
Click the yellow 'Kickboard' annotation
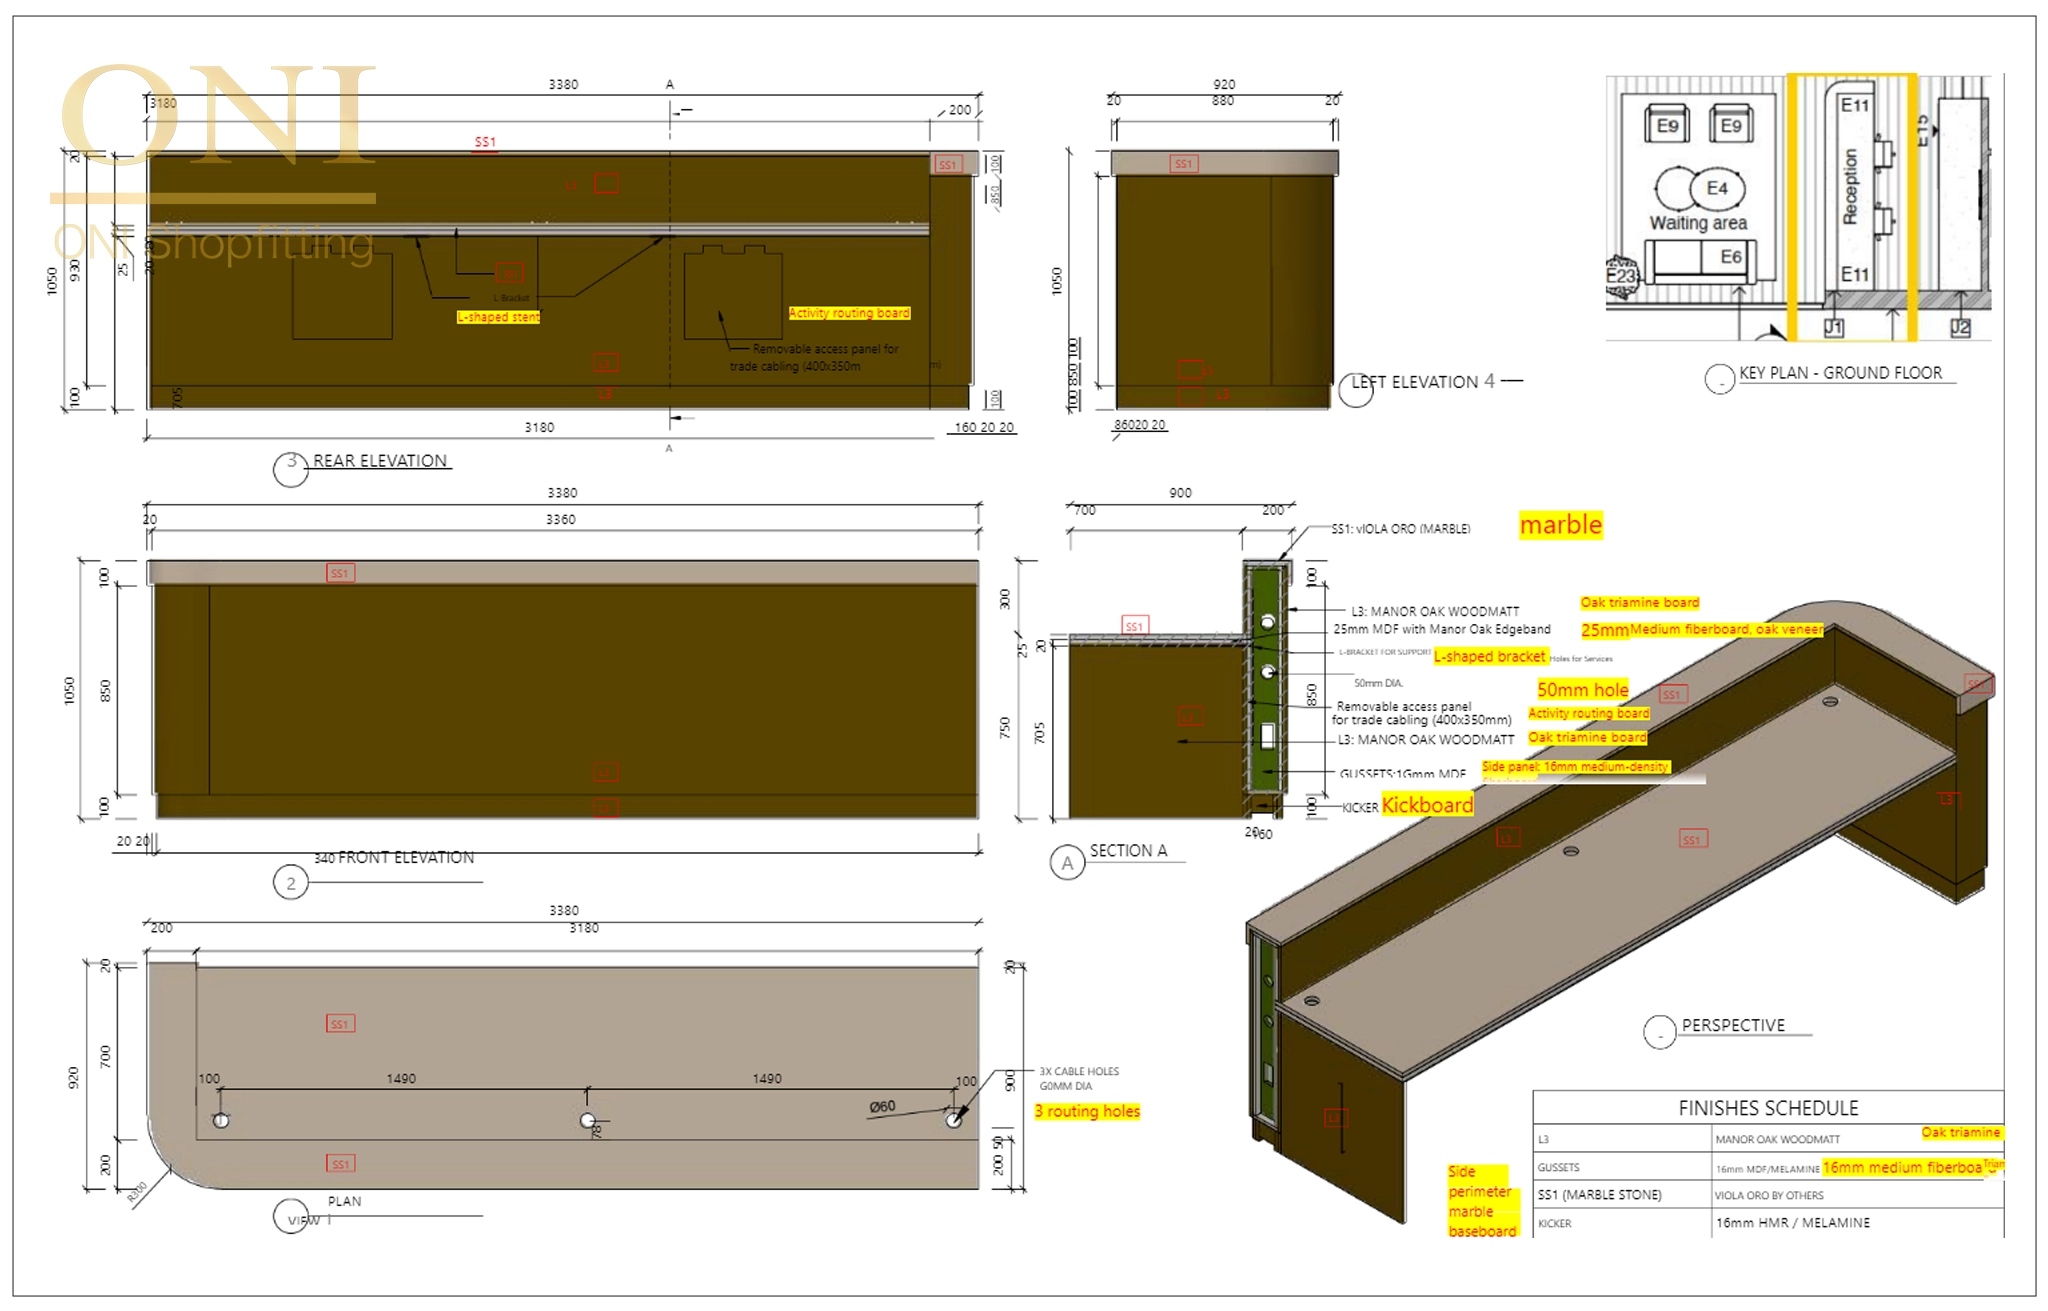tap(1427, 805)
